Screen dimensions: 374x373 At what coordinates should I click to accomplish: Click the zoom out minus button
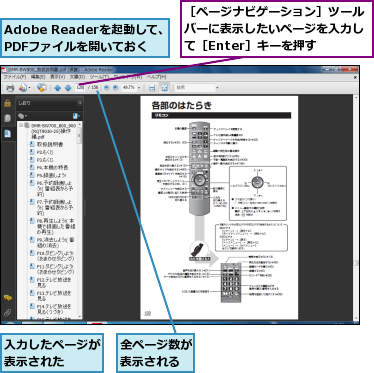107,88
